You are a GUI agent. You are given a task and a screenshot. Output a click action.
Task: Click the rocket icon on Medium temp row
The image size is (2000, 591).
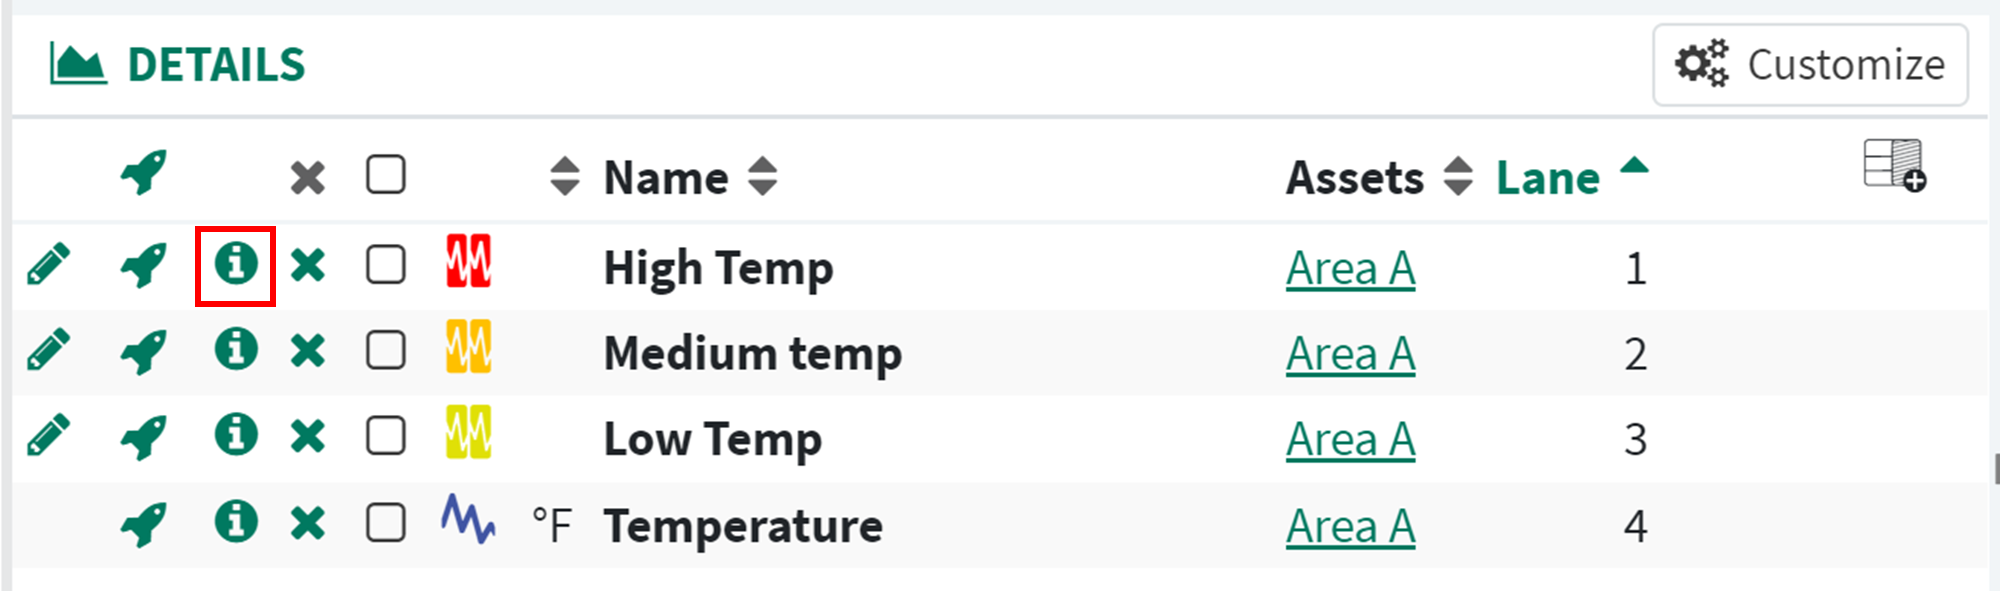pos(144,352)
